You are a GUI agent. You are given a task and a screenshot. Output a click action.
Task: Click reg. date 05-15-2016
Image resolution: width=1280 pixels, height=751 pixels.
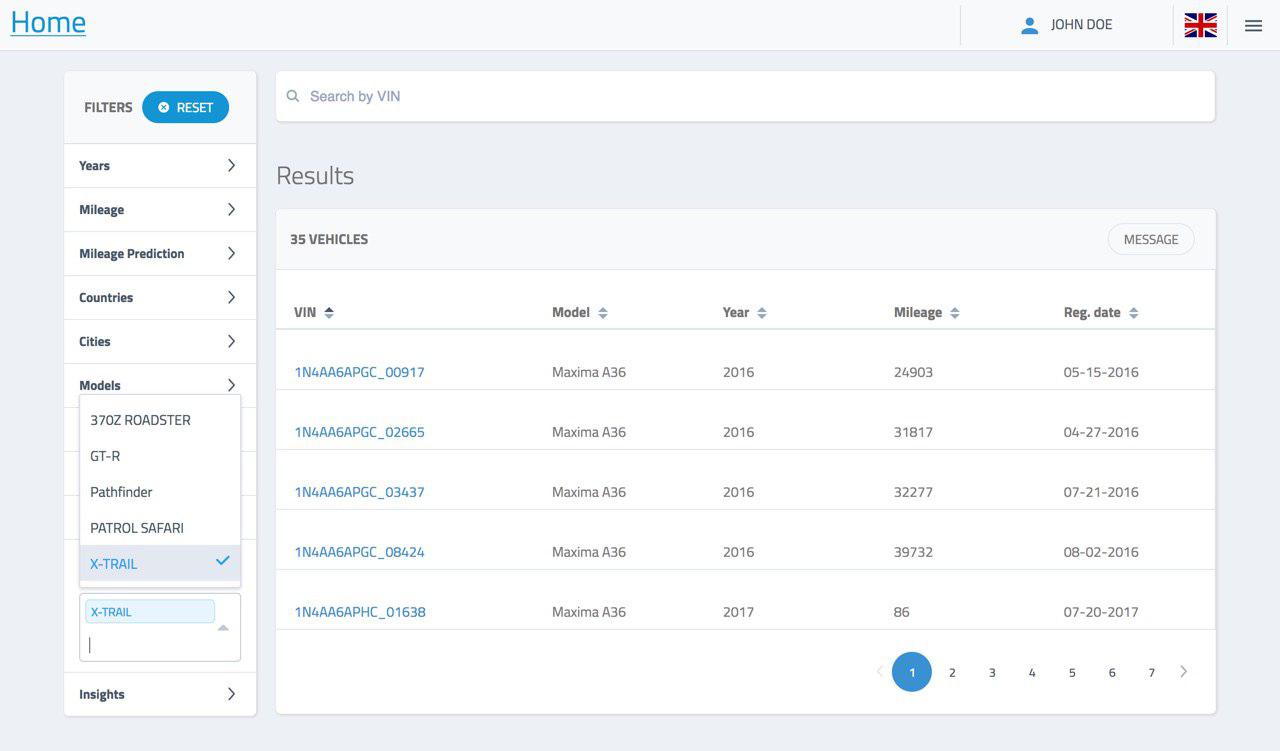click(1101, 372)
